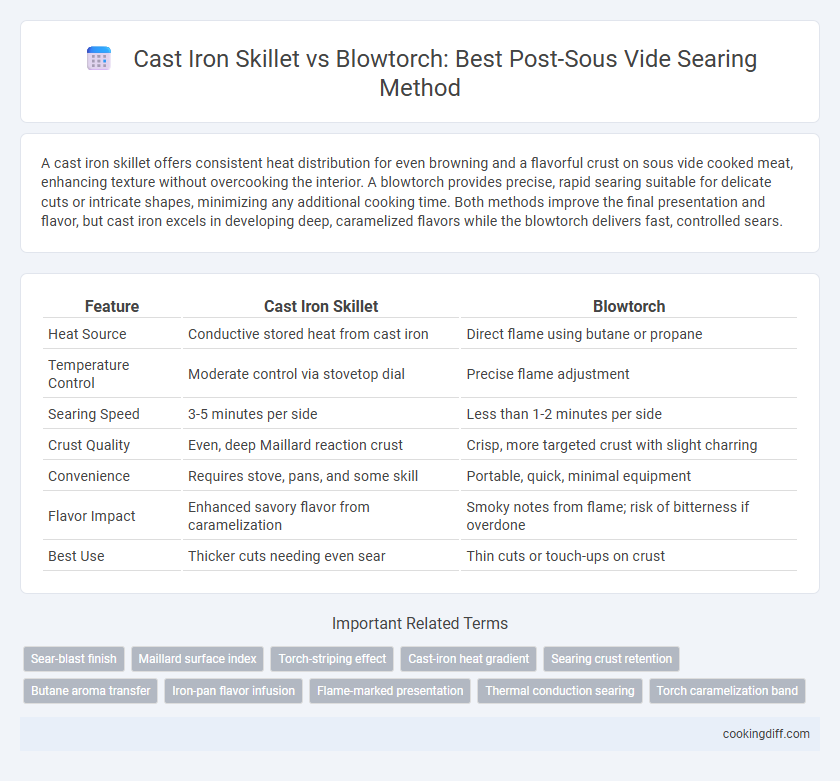Click the Crust Quality row label
Screen dimensions: 840x781
[89, 445]
